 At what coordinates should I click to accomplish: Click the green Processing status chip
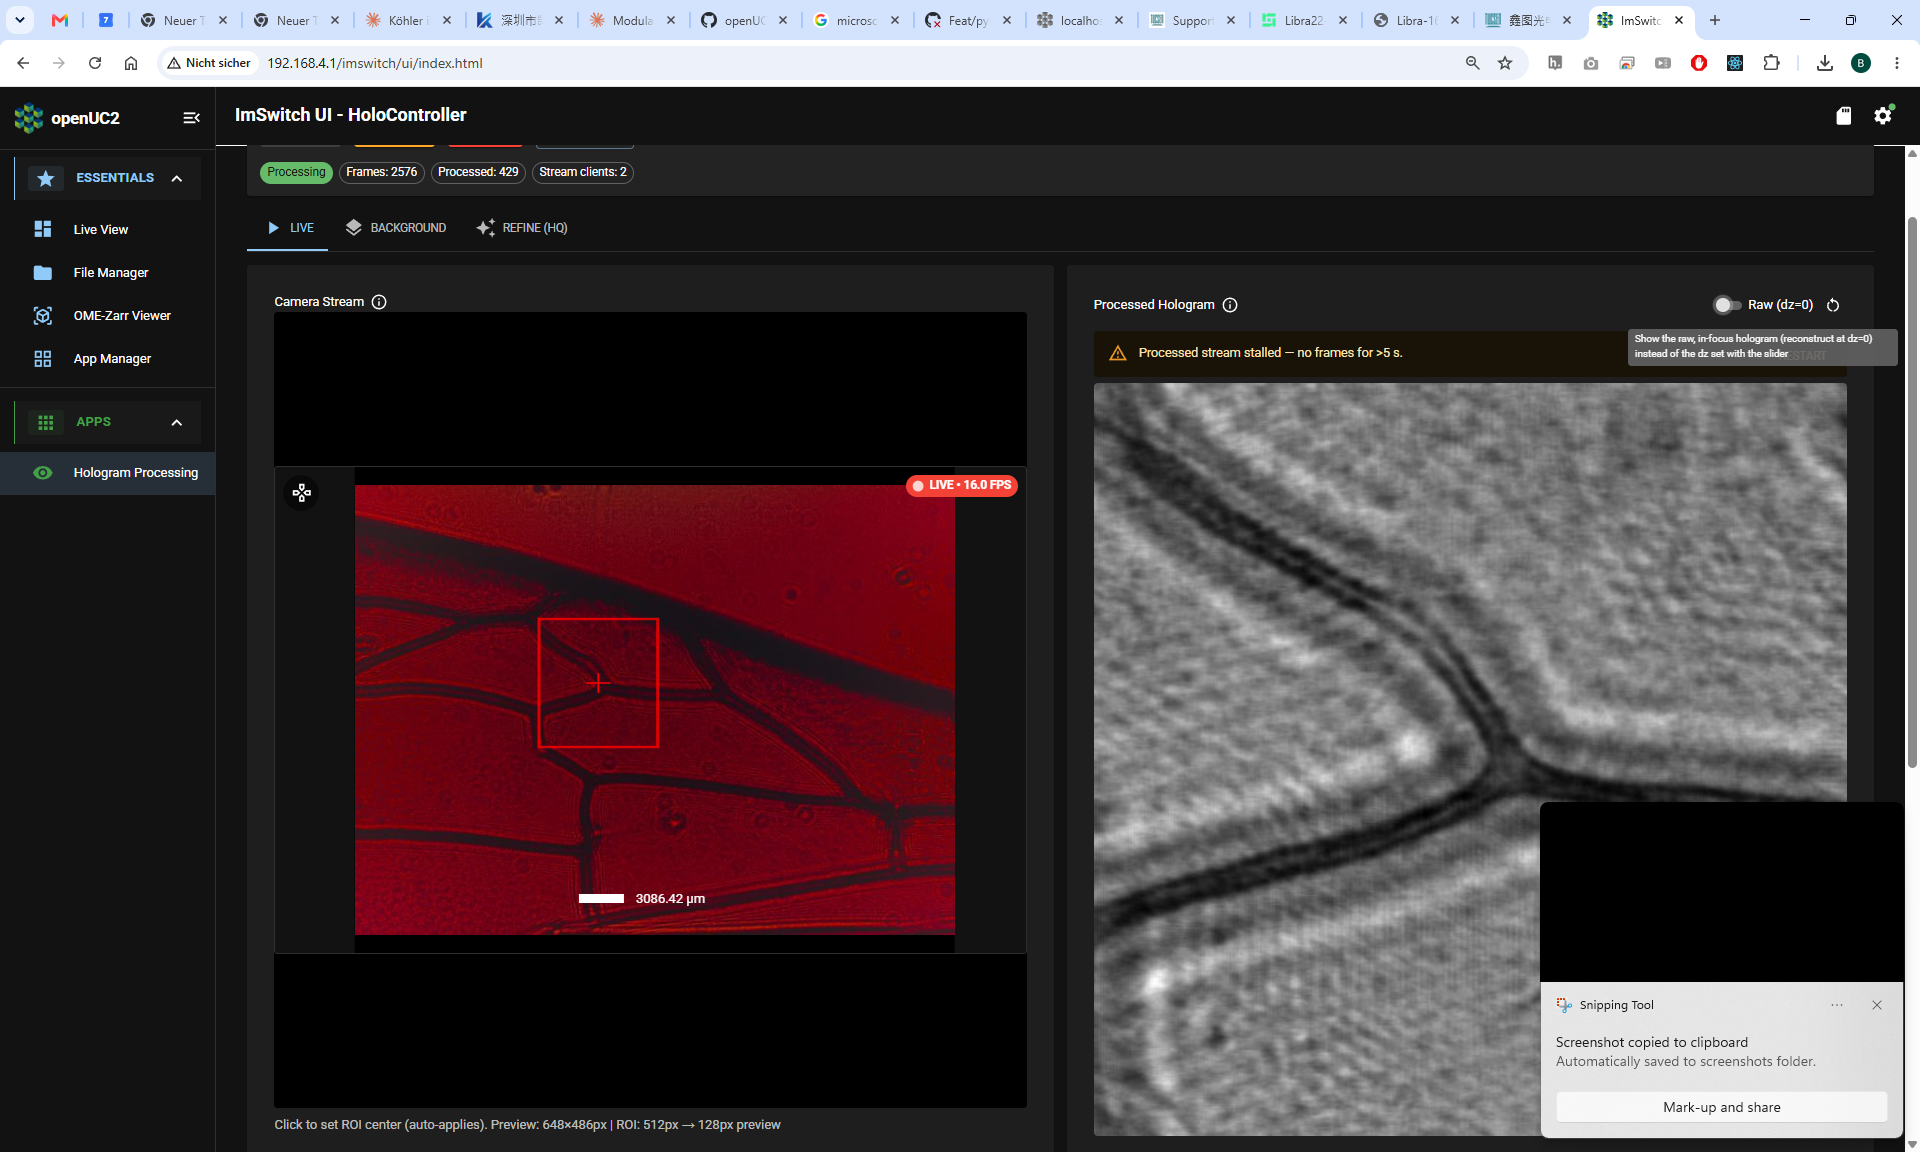click(x=296, y=172)
